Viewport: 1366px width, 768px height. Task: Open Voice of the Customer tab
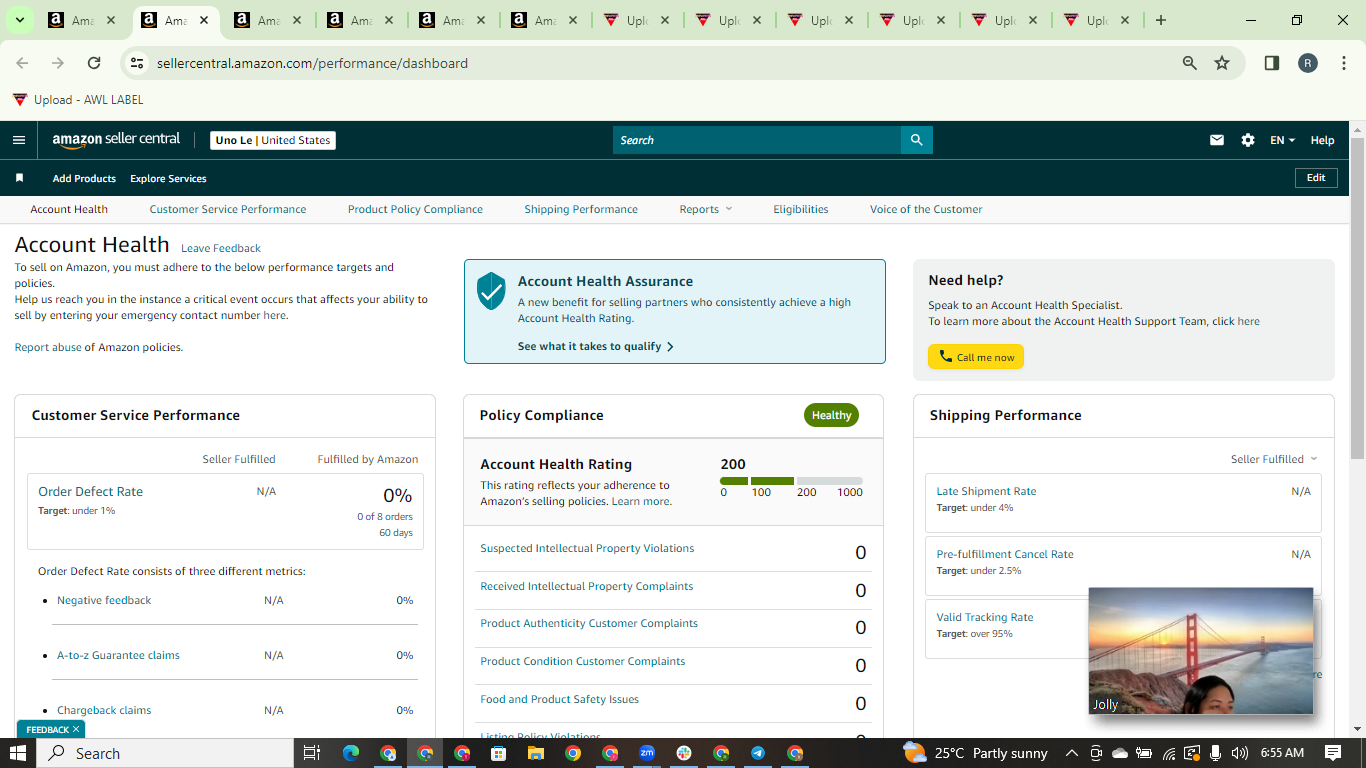click(x=926, y=209)
